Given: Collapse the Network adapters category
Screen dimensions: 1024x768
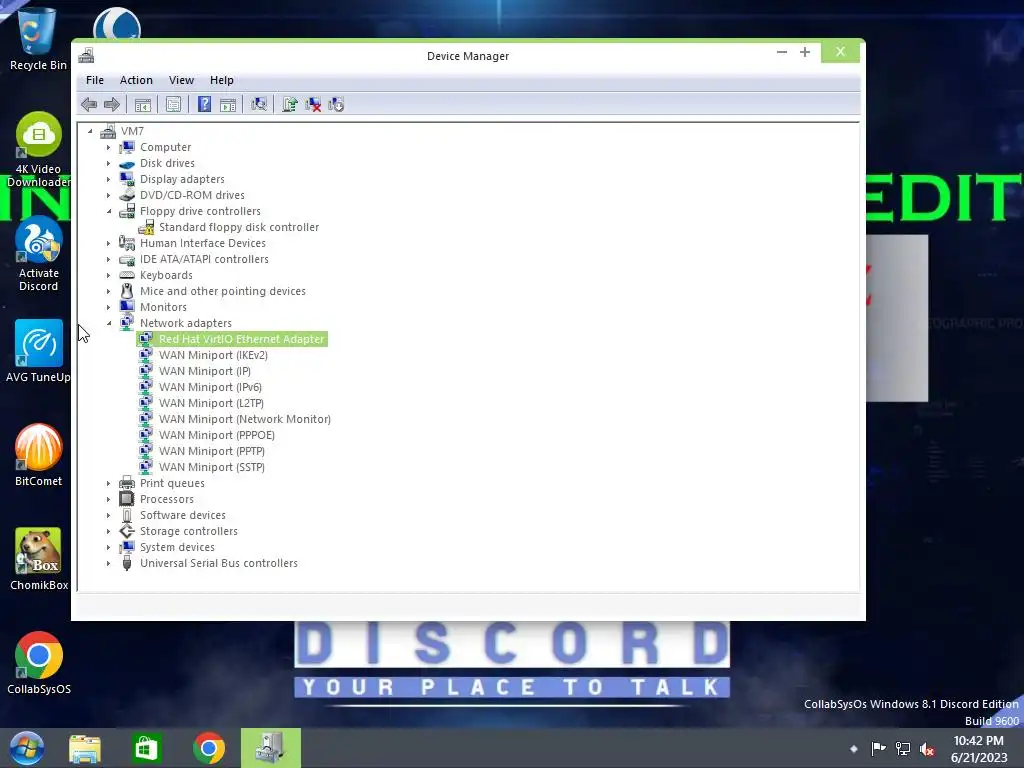Looking at the screenshot, I should (x=108, y=323).
